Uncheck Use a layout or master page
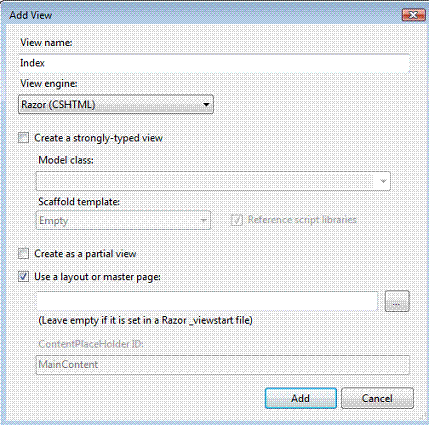The width and height of the screenshot is (429, 425). (x=23, y=276)
